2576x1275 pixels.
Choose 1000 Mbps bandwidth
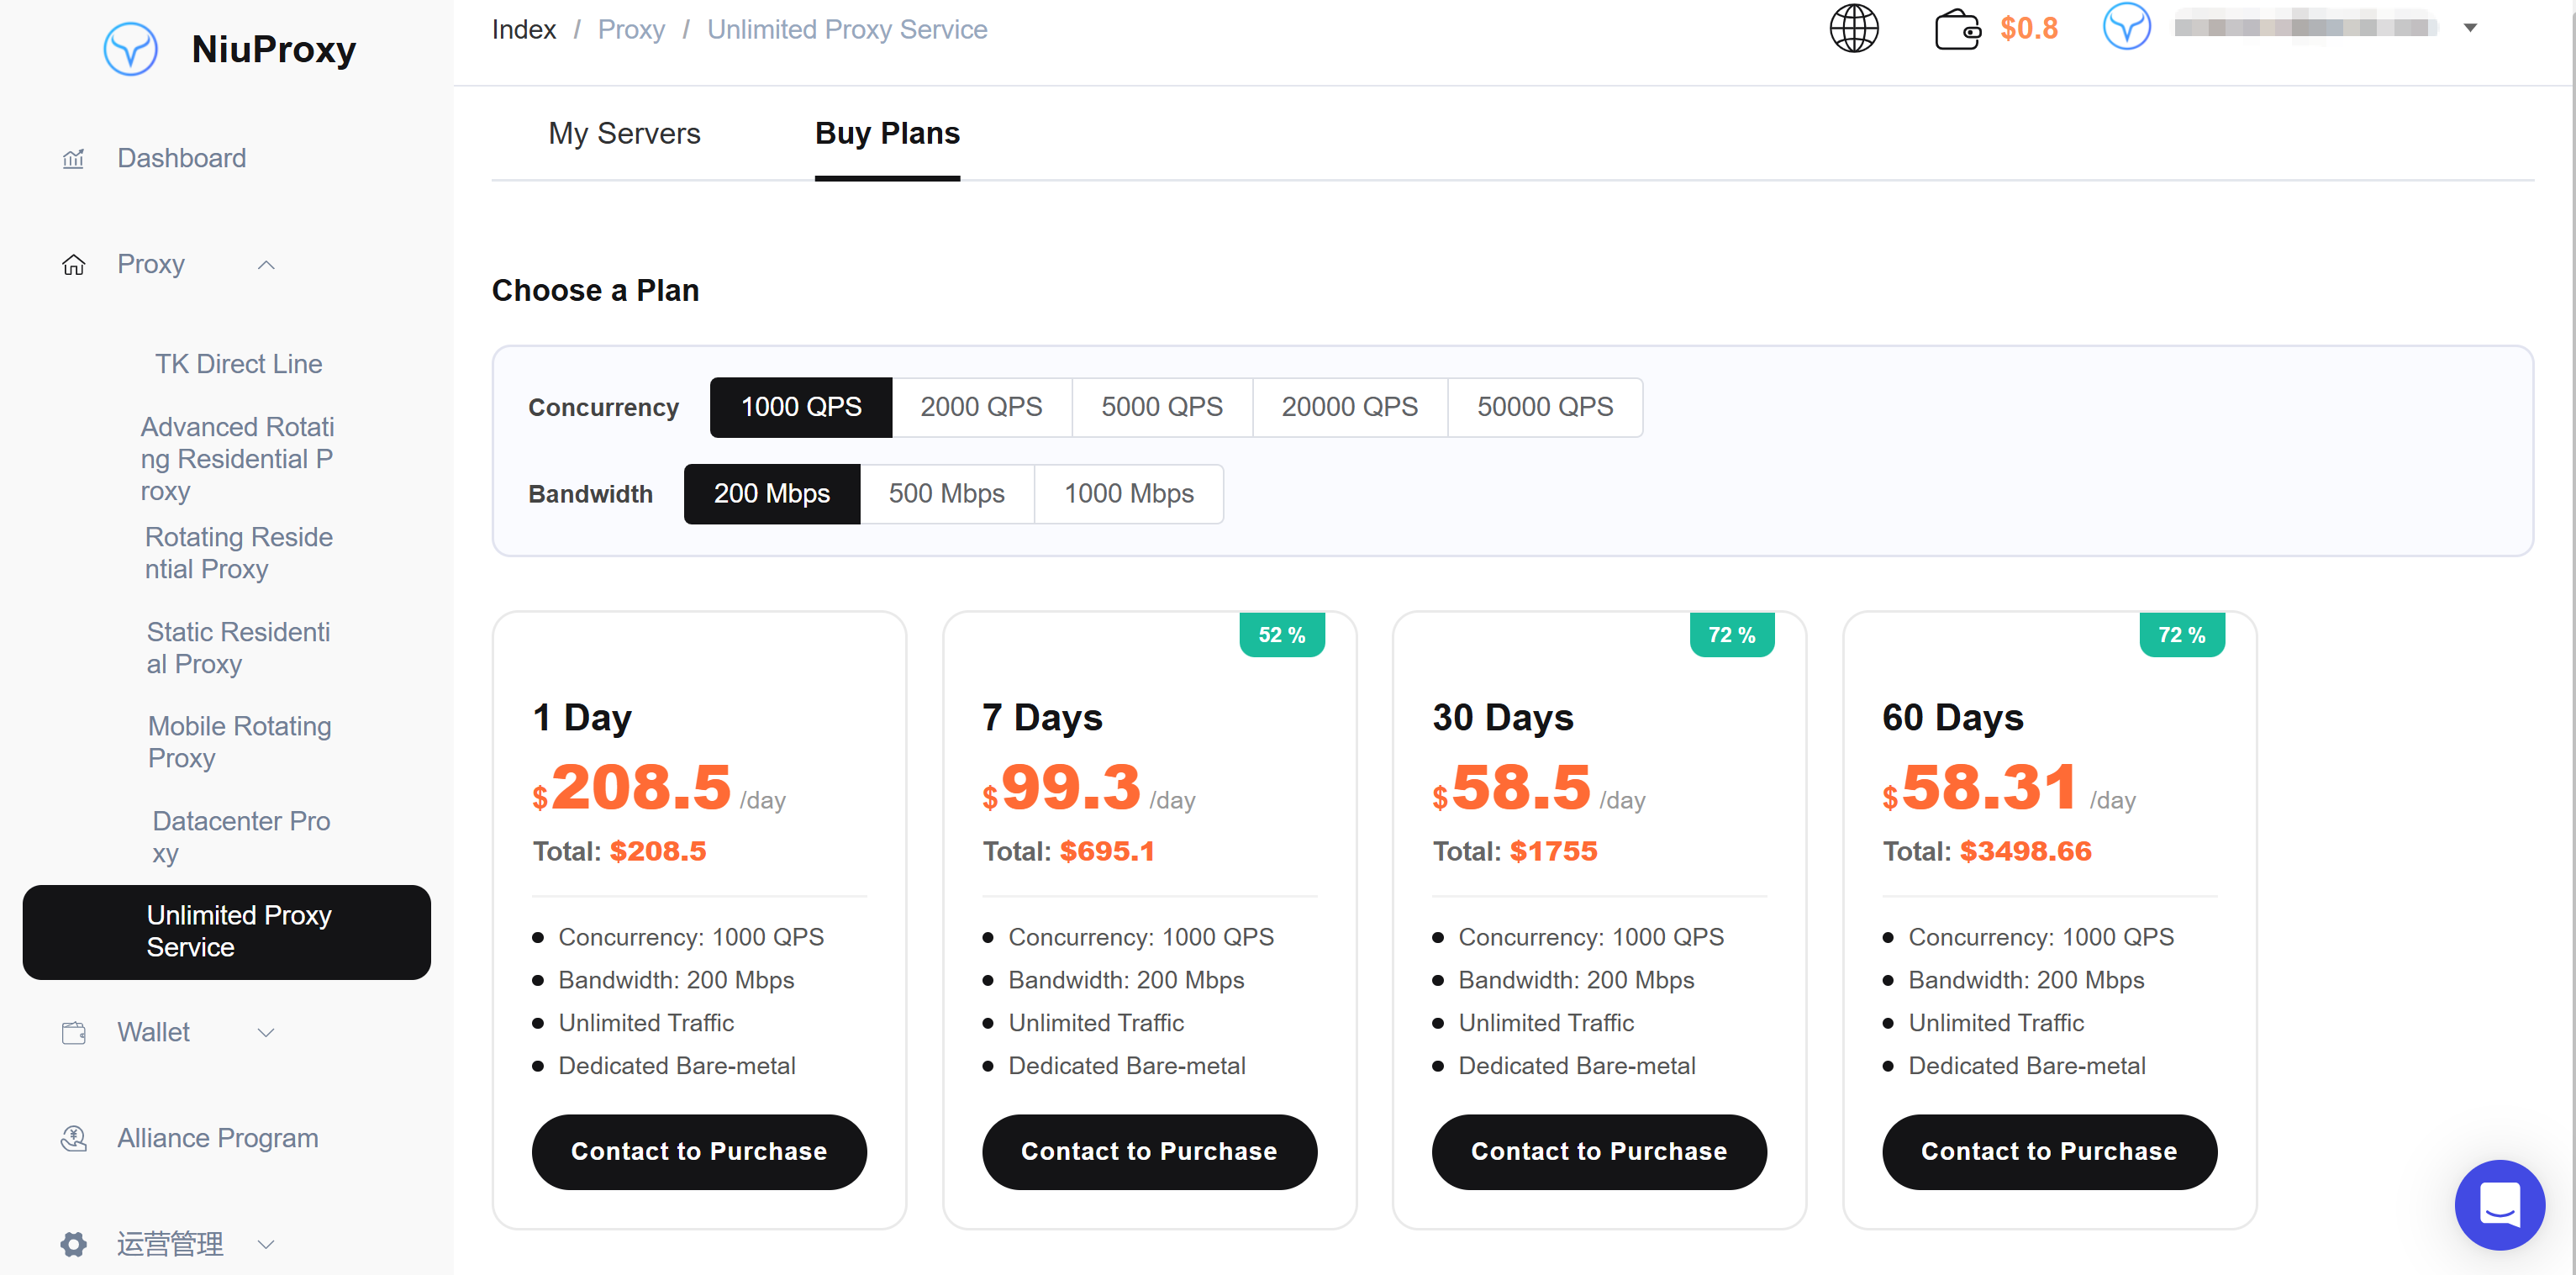coord(1129,494)
